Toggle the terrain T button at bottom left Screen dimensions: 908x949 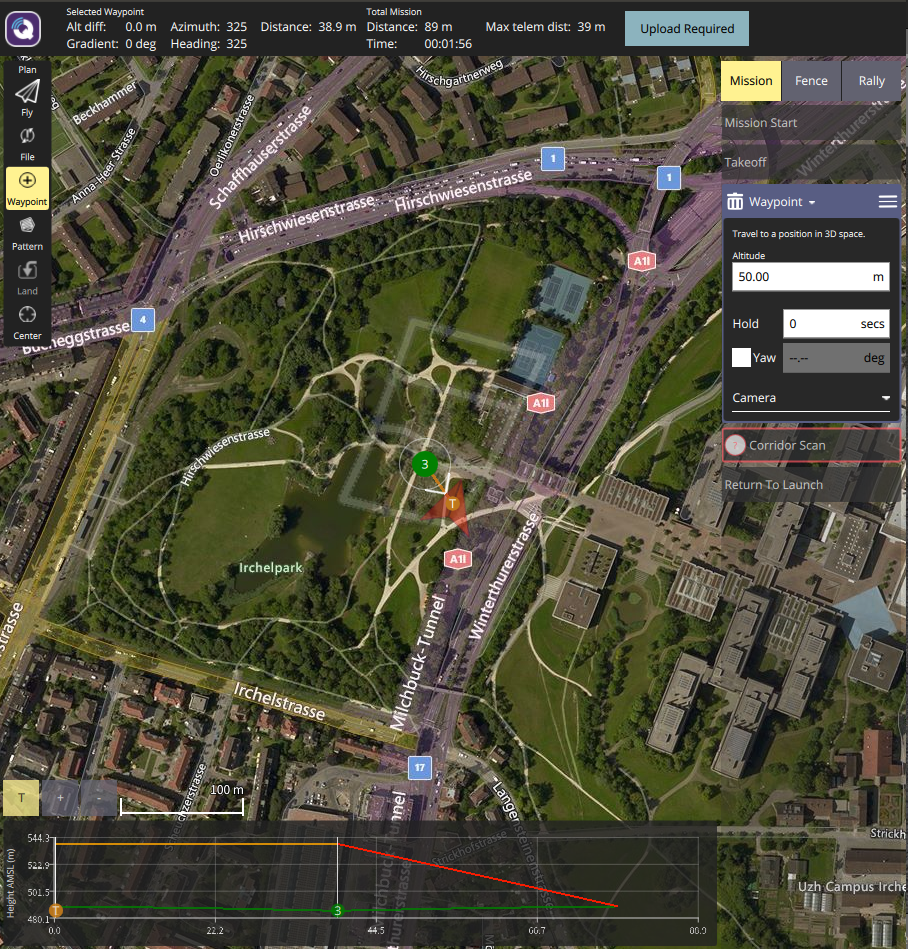(21, 798)
